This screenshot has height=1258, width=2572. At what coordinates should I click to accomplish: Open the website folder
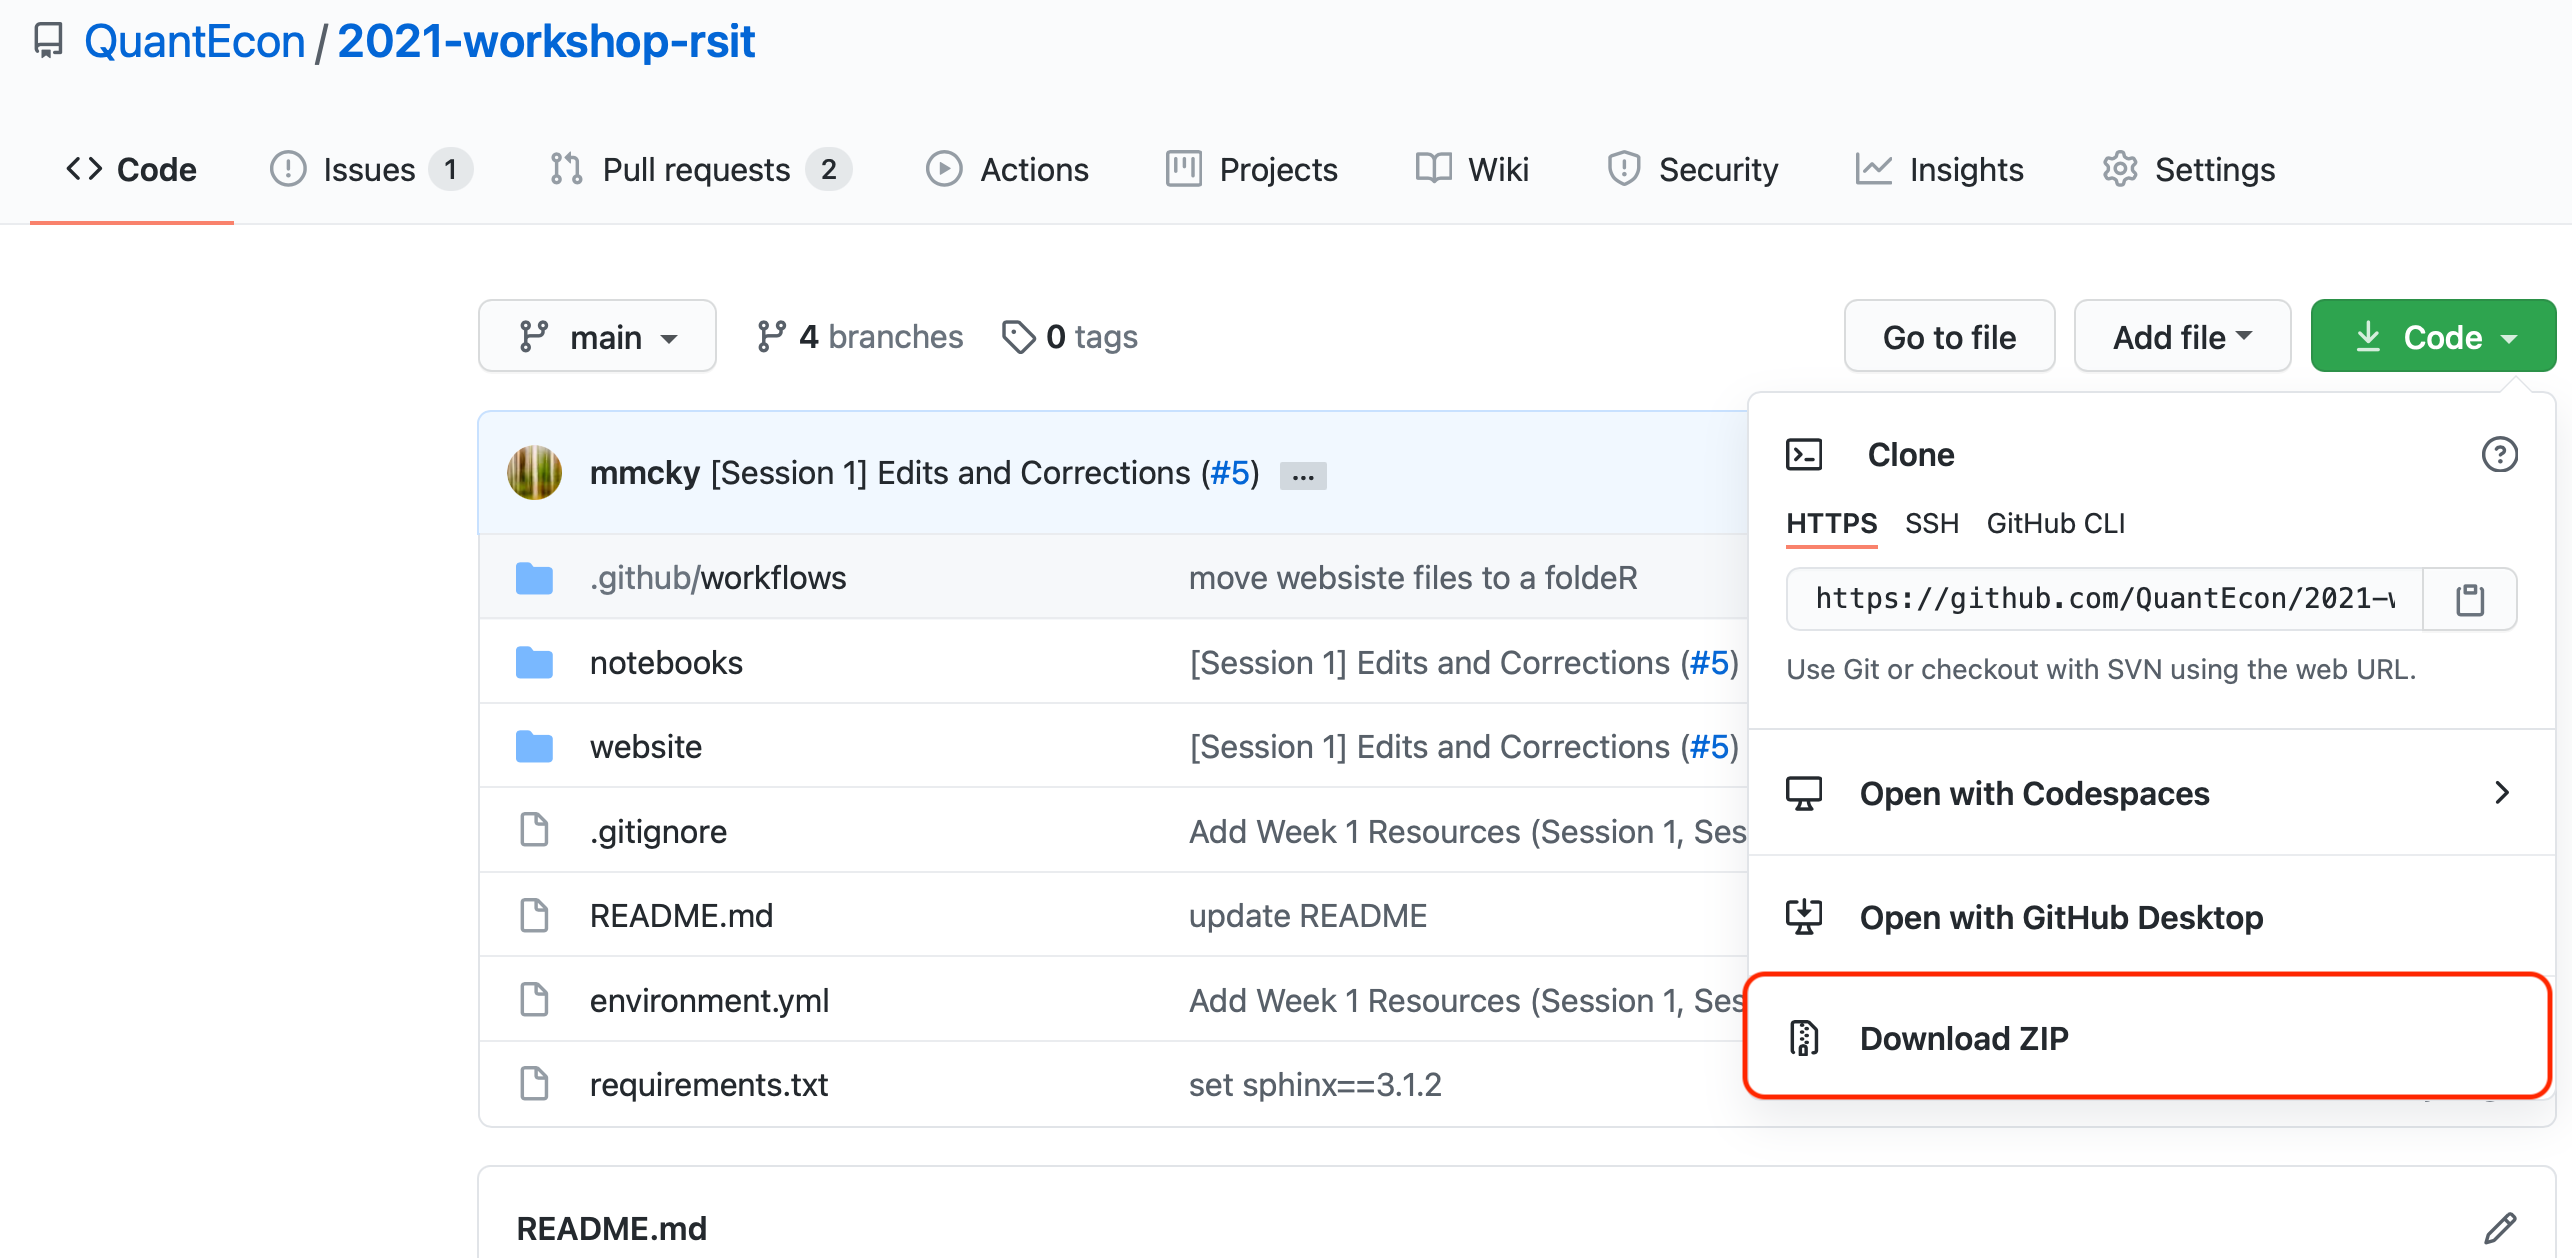click(x=646, y=747)
